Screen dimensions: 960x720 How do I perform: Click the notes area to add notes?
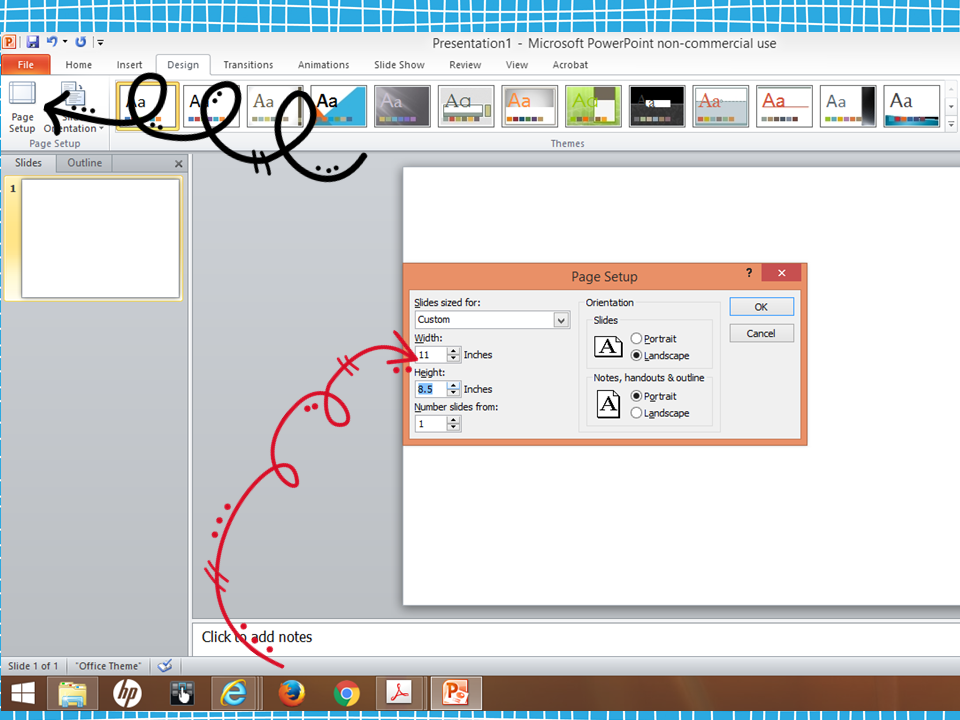point(576,637)
